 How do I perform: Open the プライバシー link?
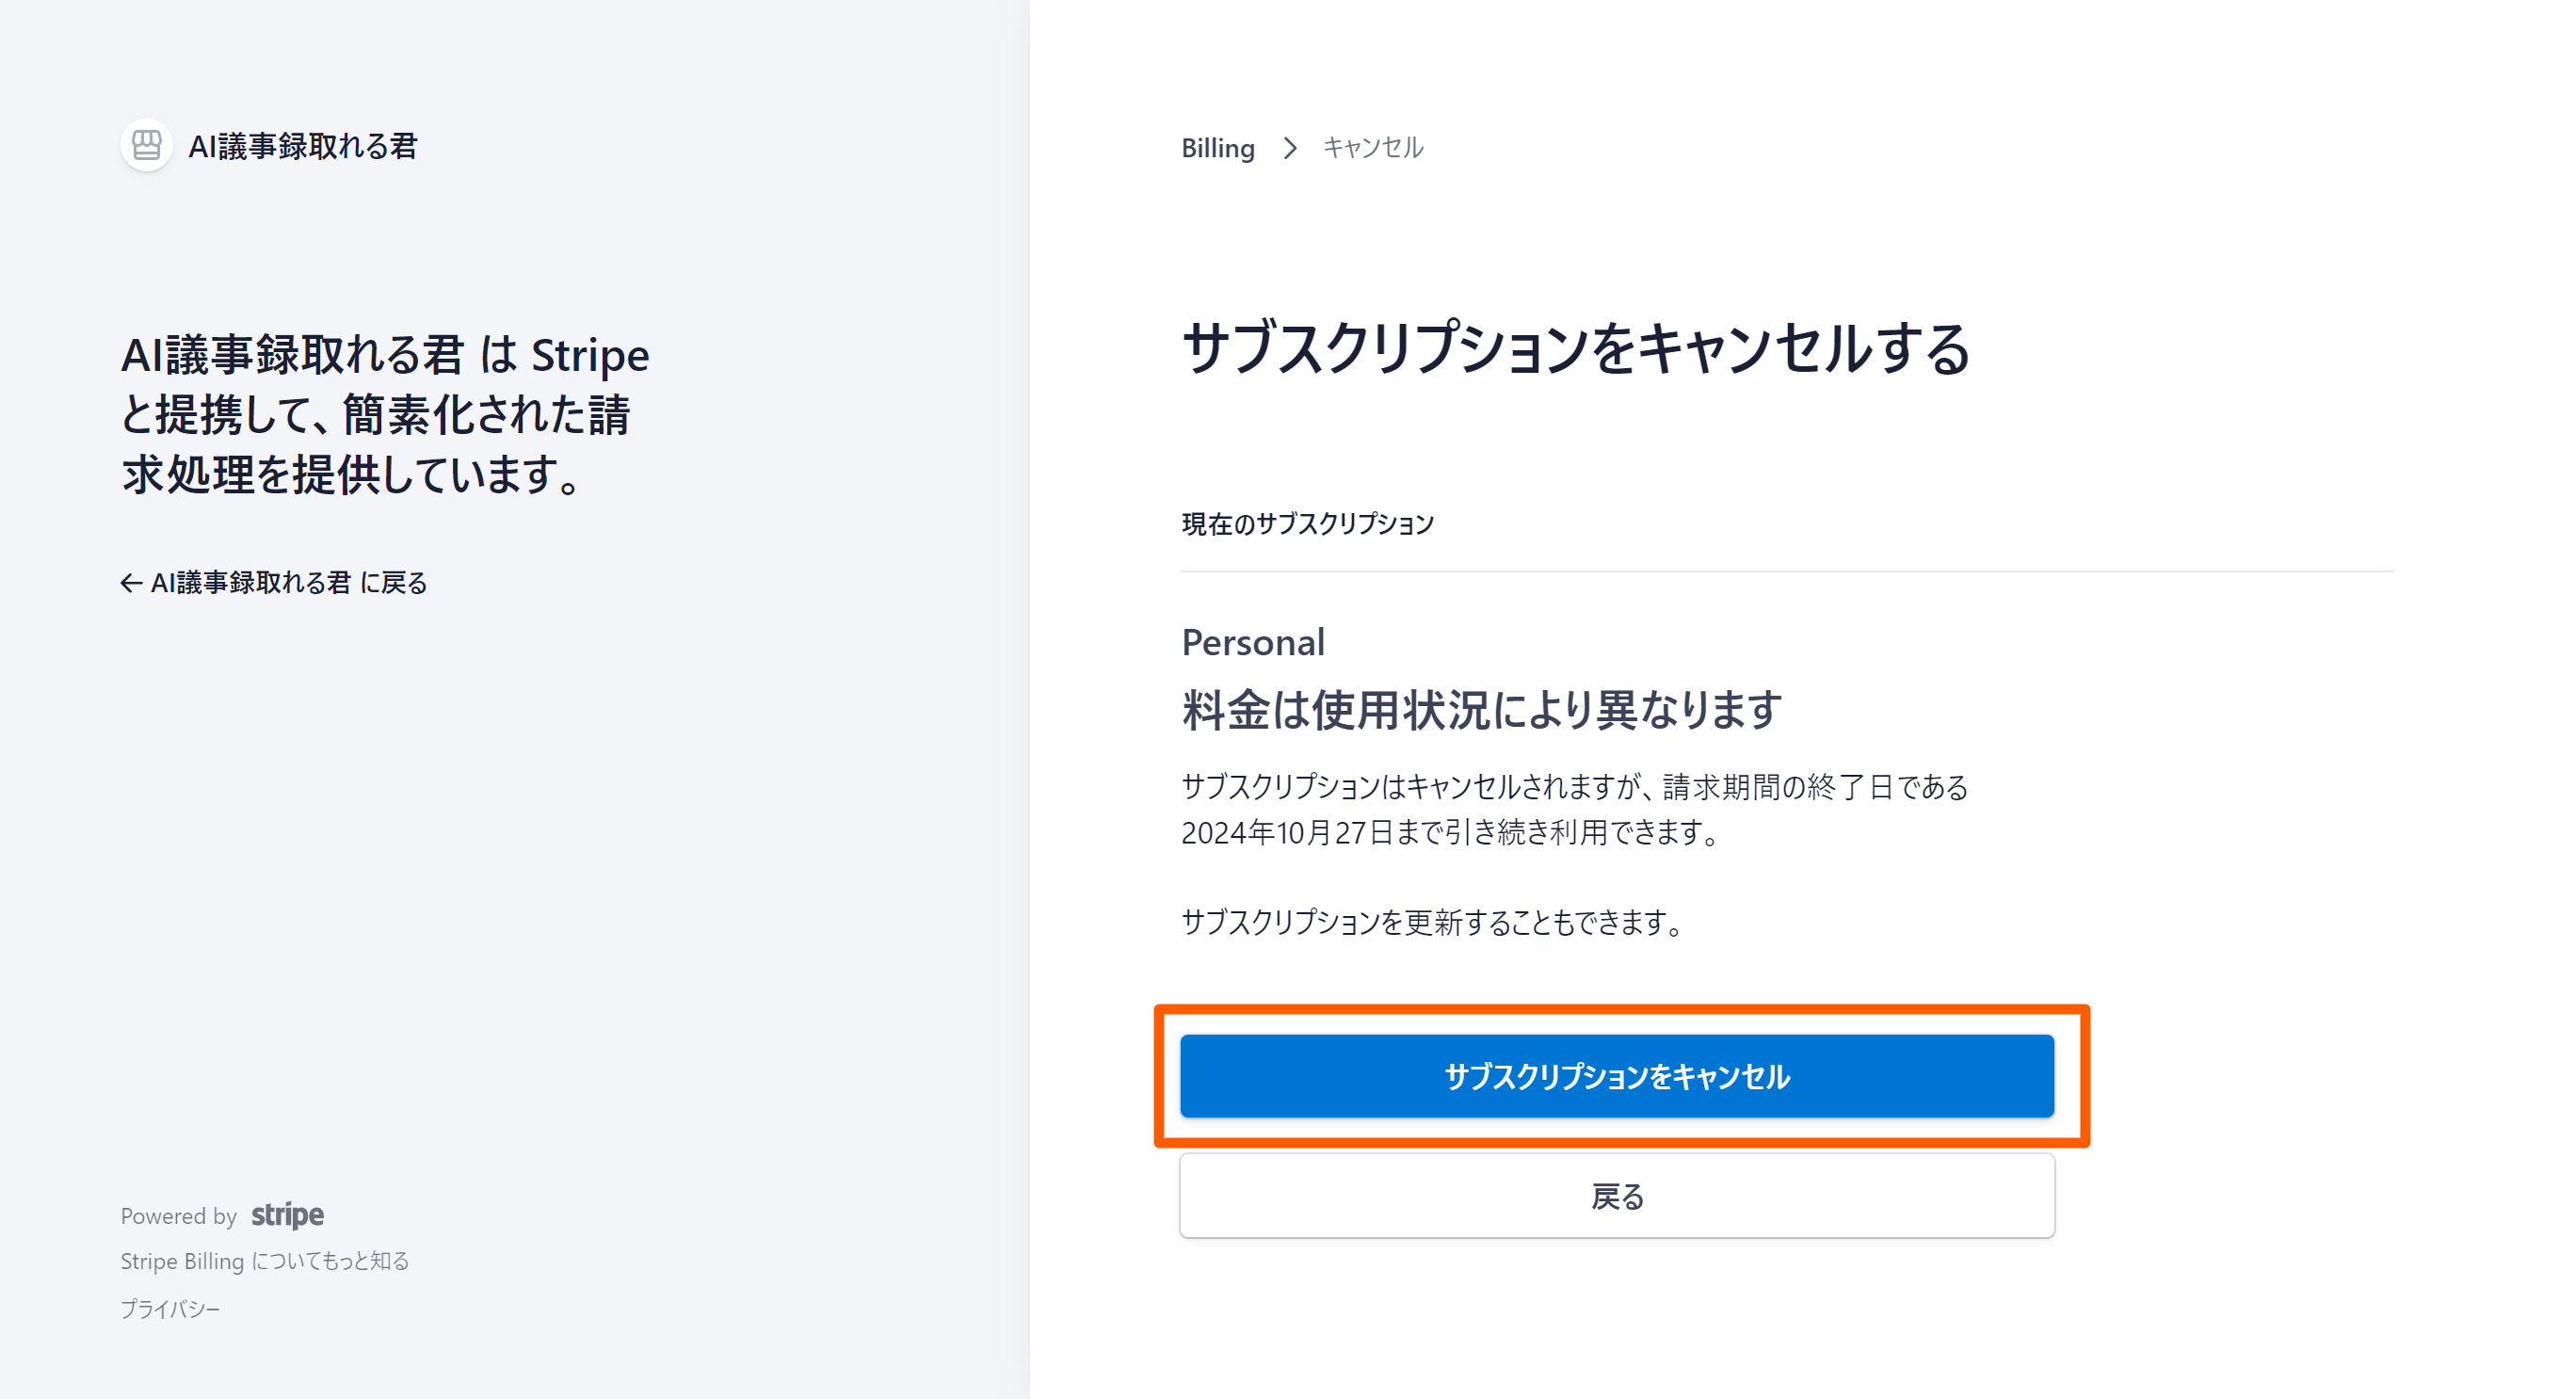(170, 1309)
